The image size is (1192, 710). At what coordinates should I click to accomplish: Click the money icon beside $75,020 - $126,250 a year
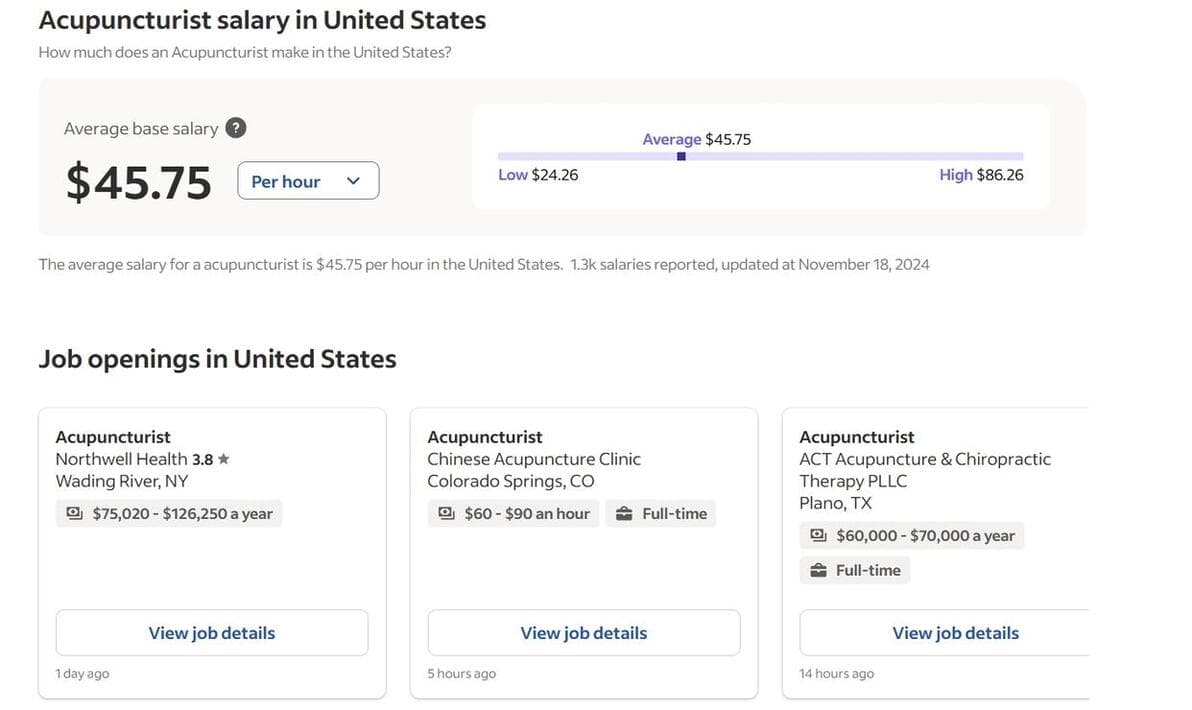(x=74, y=513)
